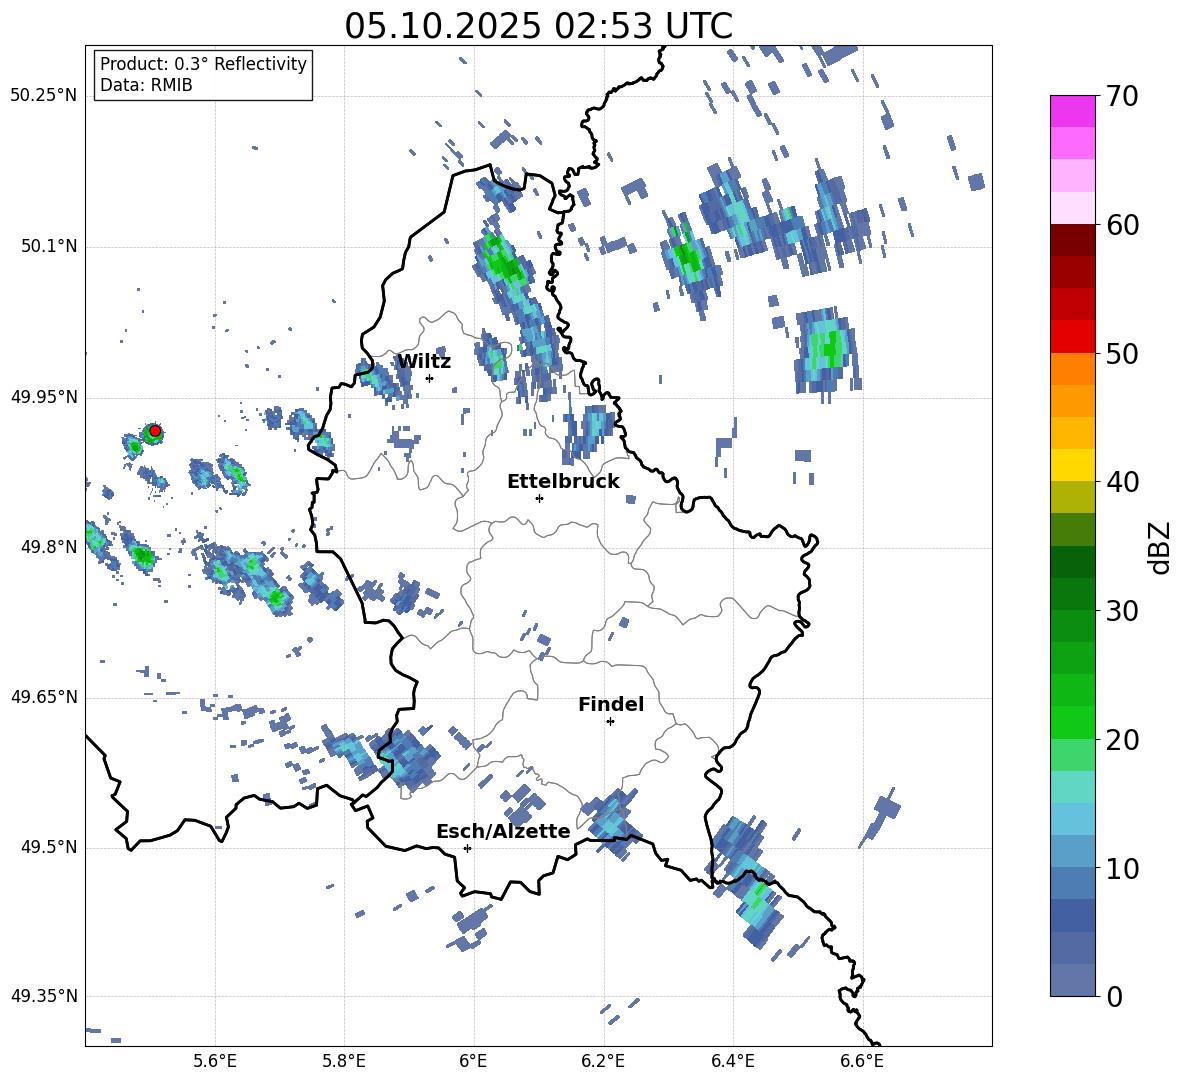Click the 'Data: RMIB' text
Image resolution: width=1184 pixels, height=1081 pixels.
(146, 85)
